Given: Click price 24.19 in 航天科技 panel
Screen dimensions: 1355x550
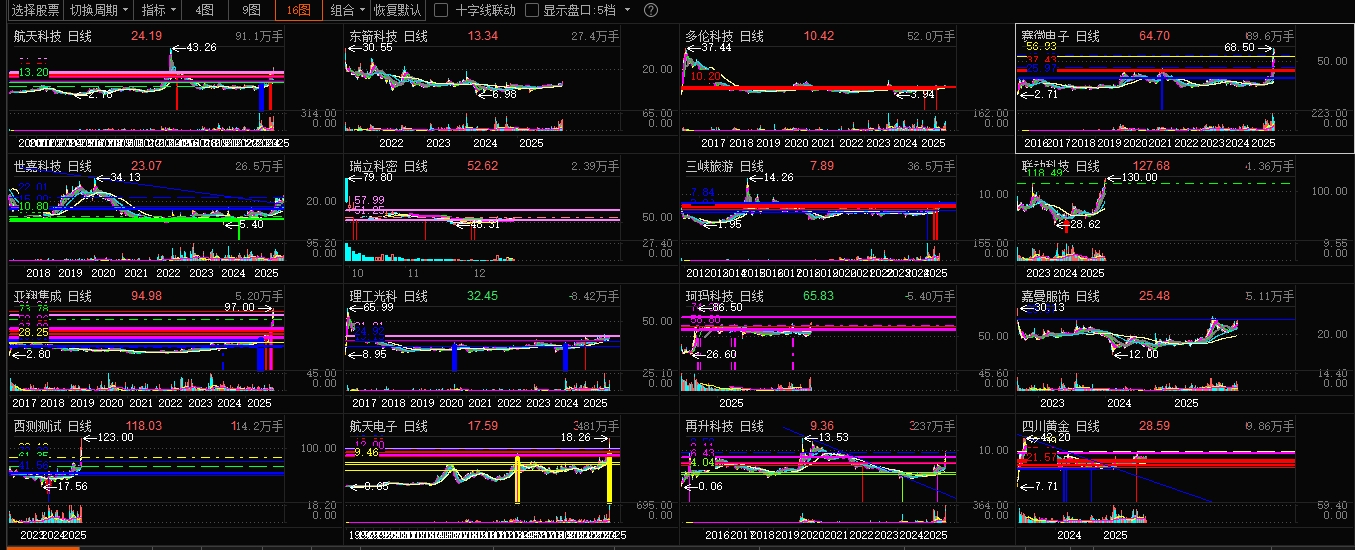Looking at the screenshot, I should coord(146,36).
